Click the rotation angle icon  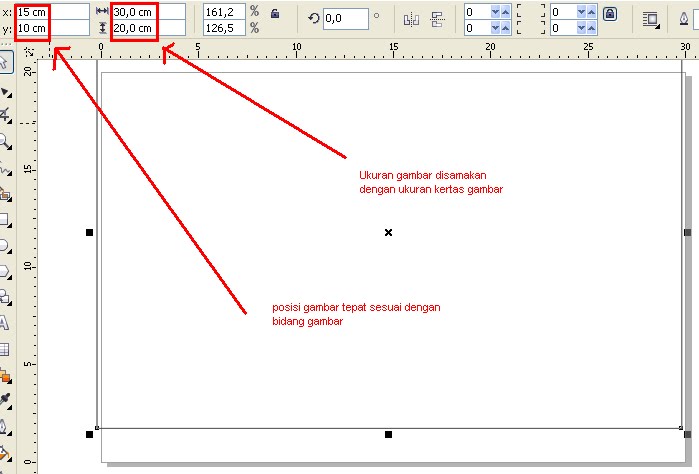(314, 18)
